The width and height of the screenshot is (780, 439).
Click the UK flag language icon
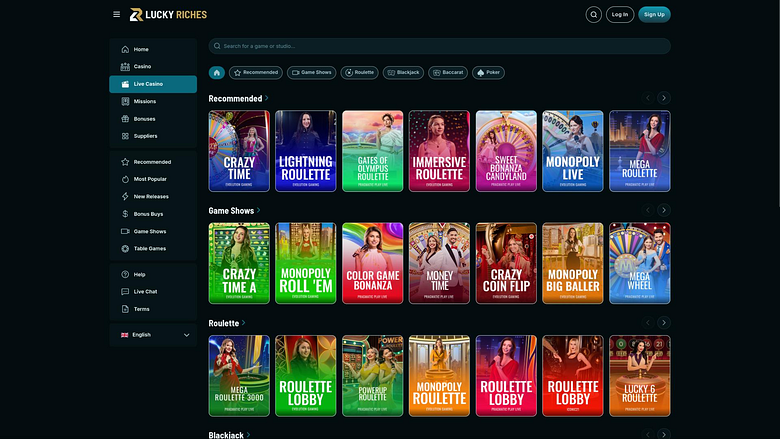click(124, 335)
